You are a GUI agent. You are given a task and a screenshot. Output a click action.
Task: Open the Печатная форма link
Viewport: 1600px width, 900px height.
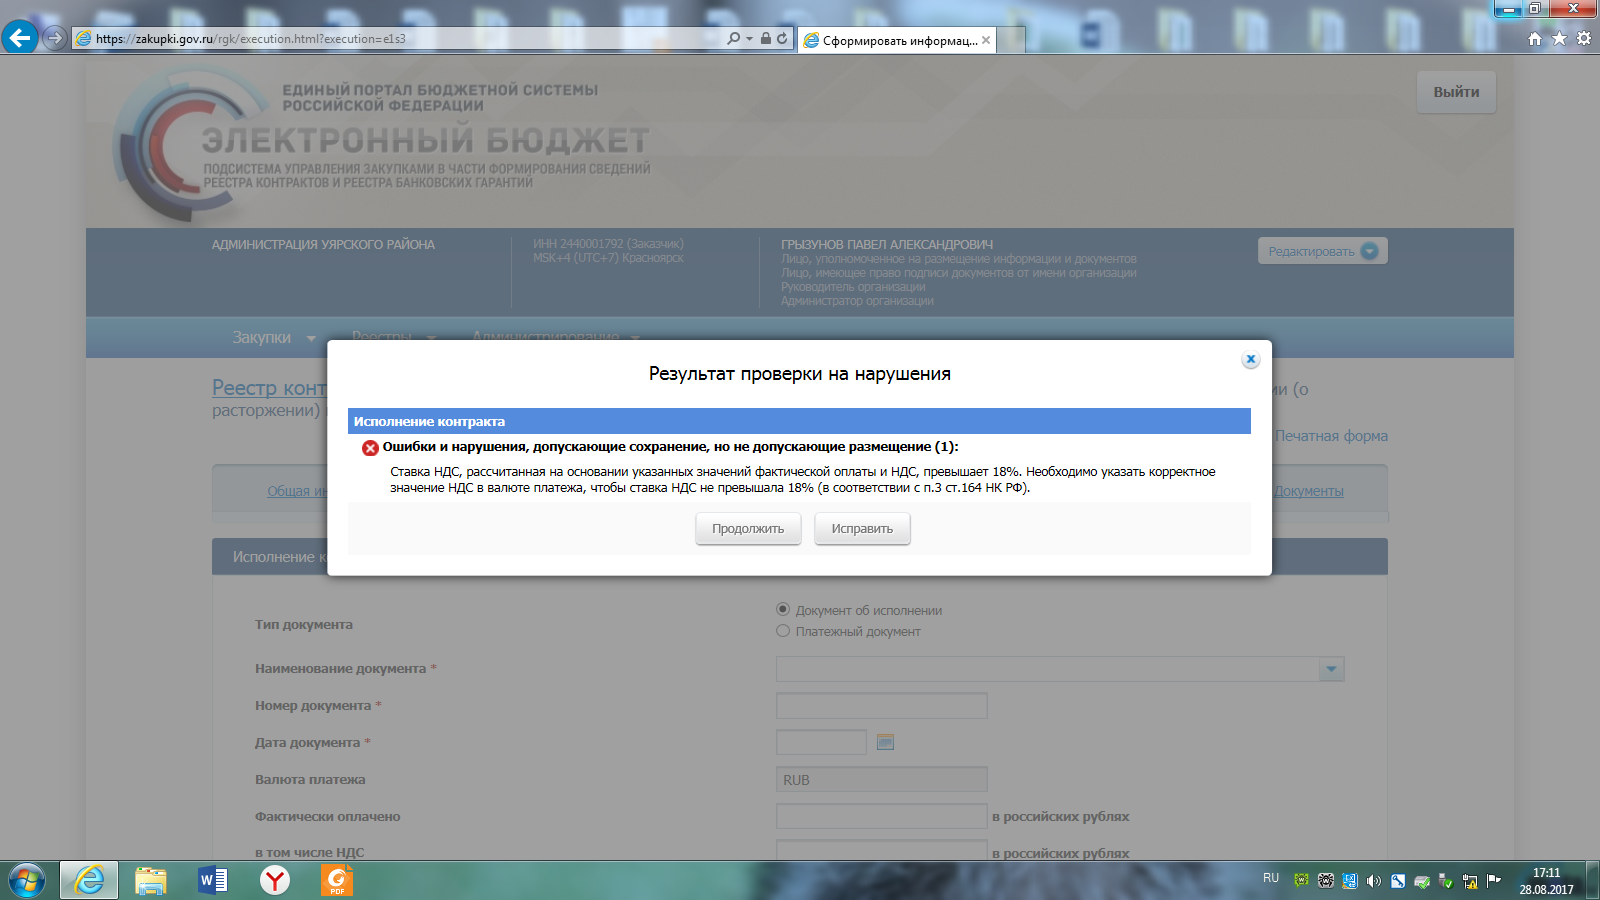pos(1331,436)
